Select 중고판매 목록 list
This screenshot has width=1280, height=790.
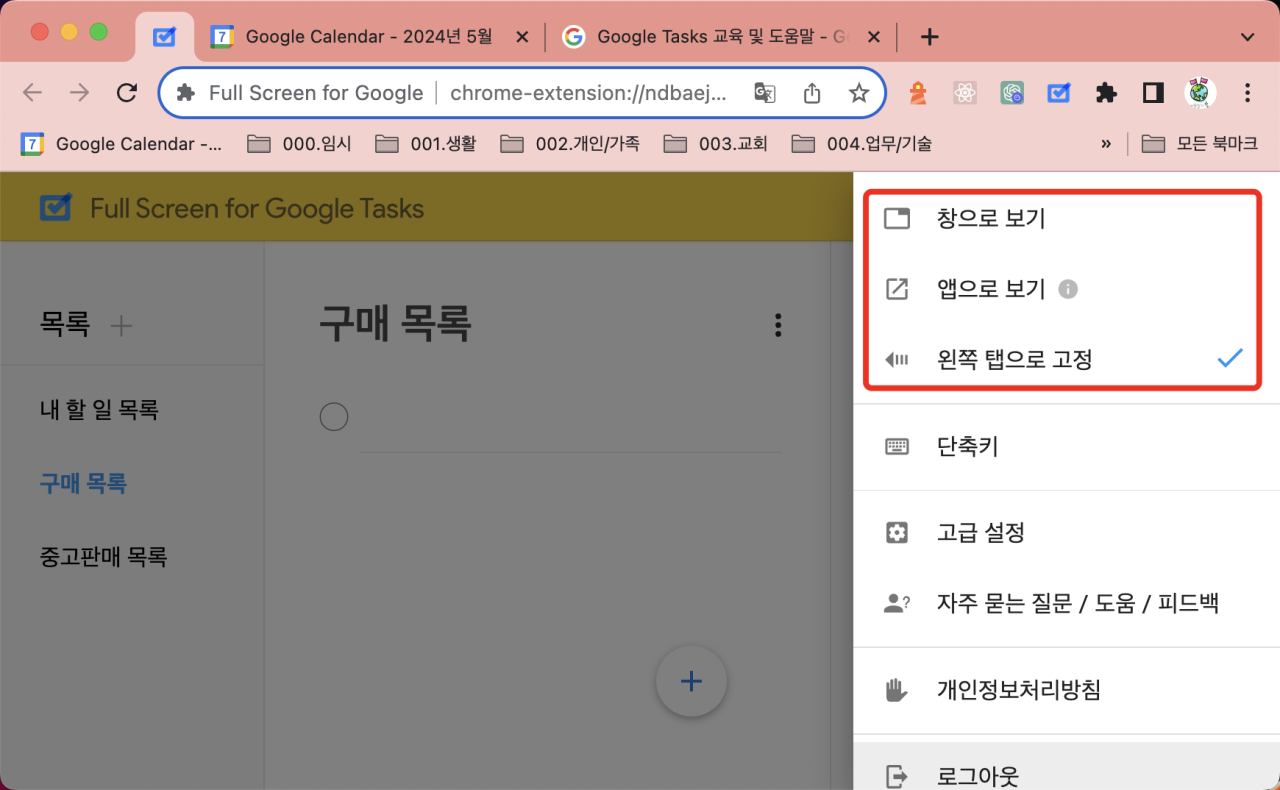click(103, 556)
